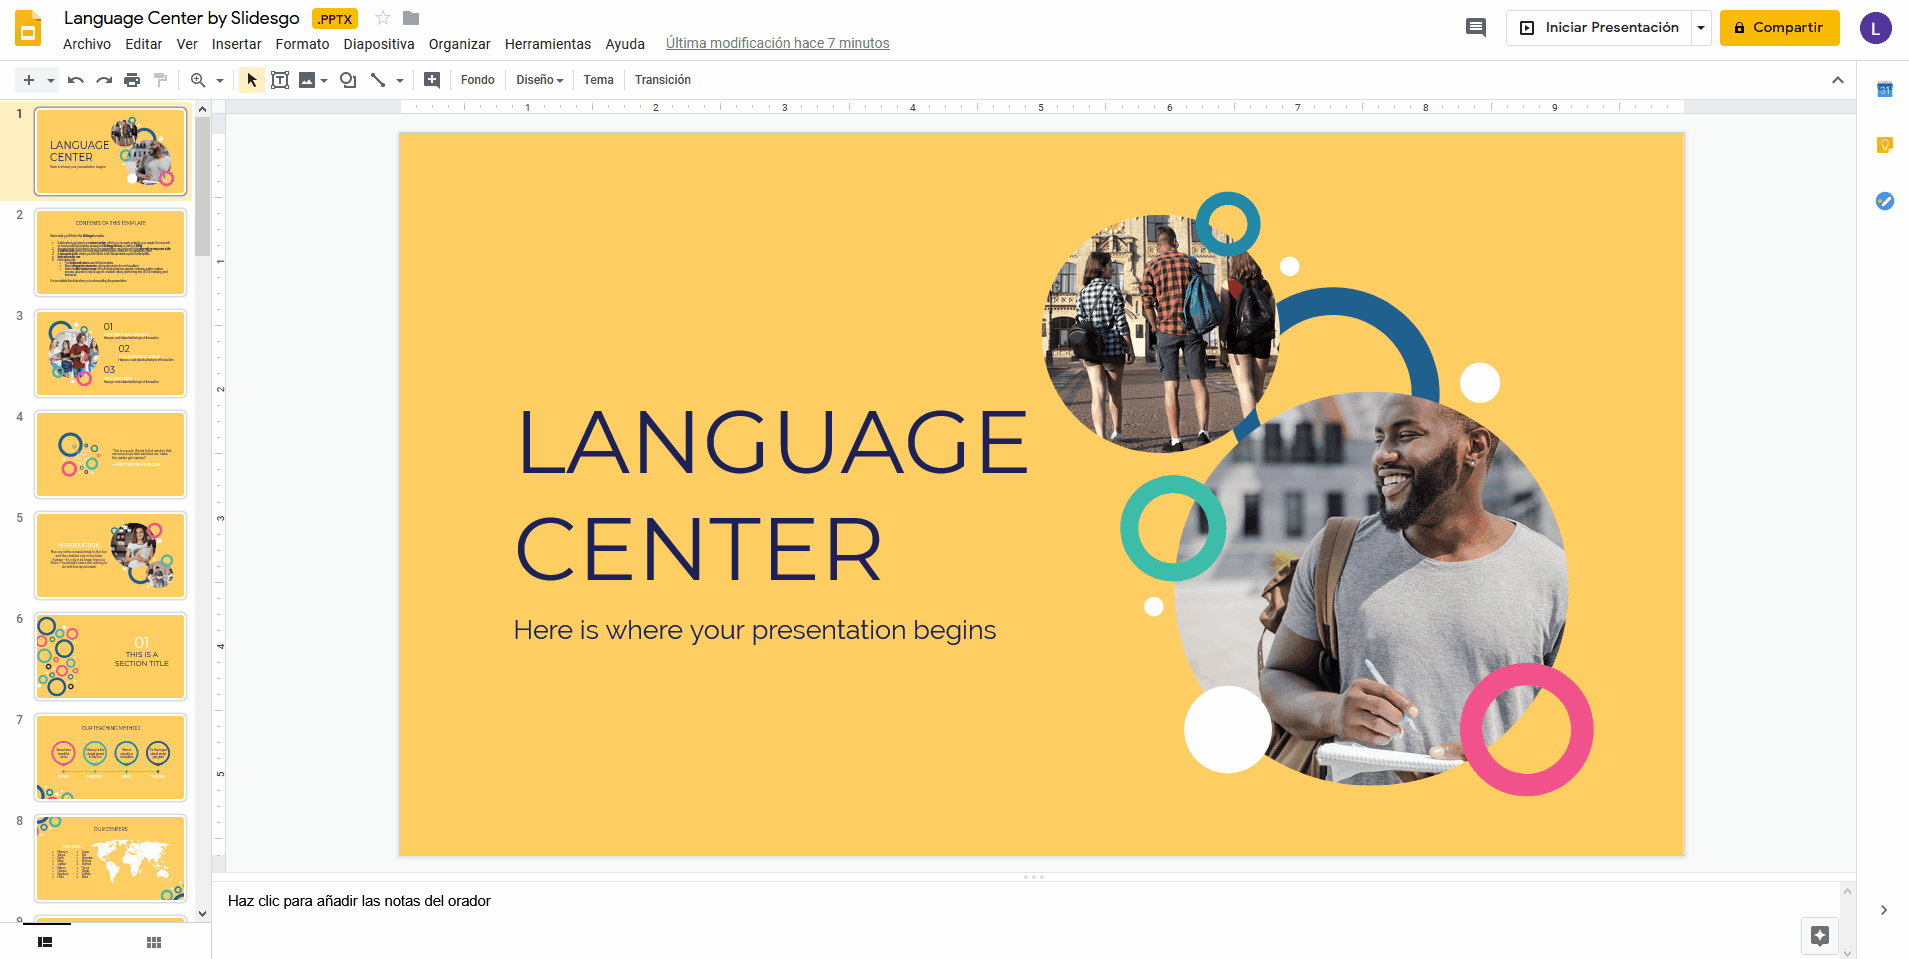Open the Formato menu

(303, 44)
